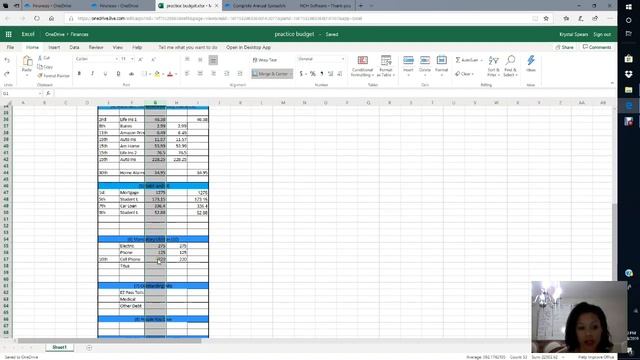Apply comma style number format
Image resolution: width=640 pixels, height=360 pixels.
322,74
